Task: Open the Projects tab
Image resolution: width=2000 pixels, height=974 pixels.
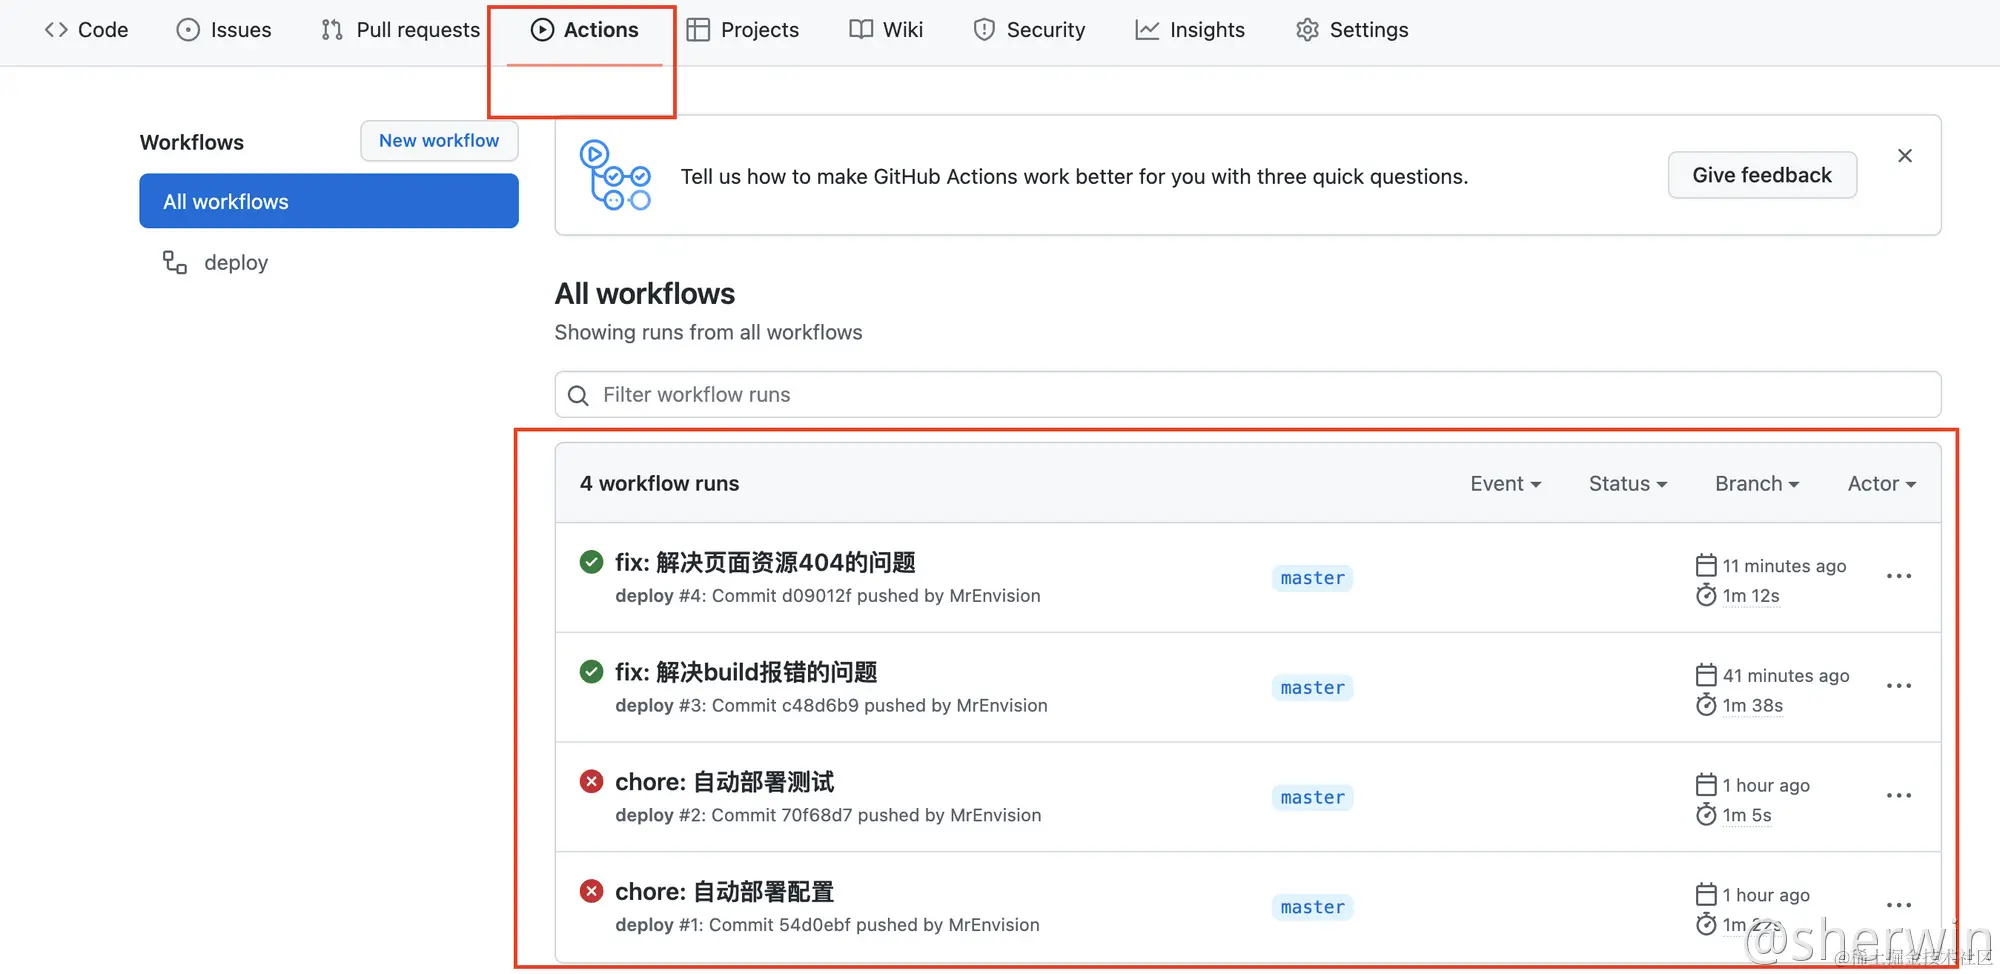Action: (743, 30)
